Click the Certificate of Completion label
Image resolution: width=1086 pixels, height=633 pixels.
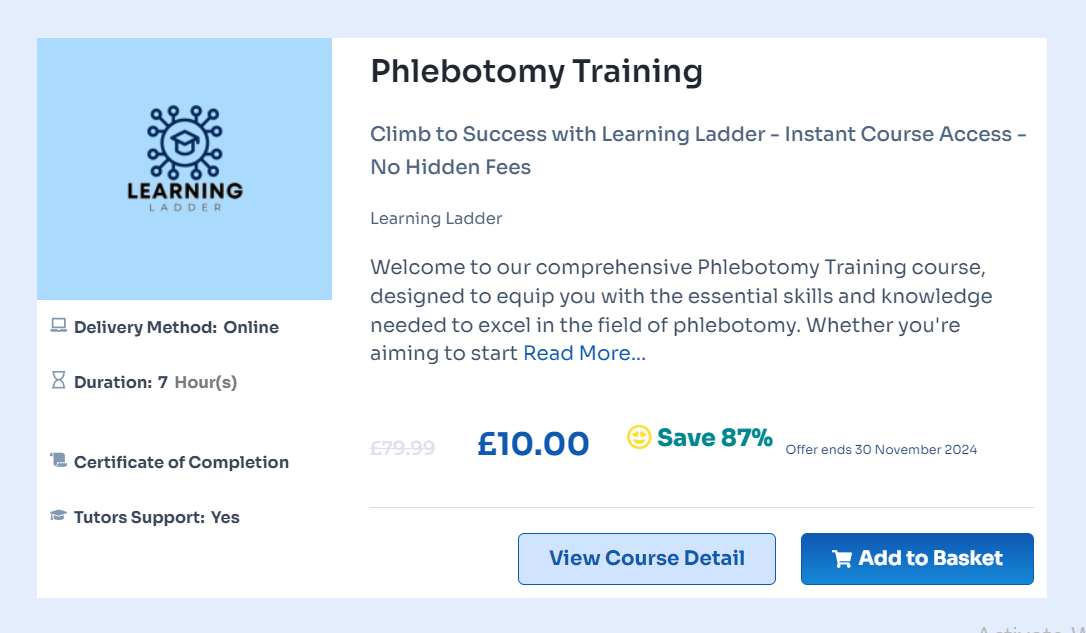(x=181, y=462)
